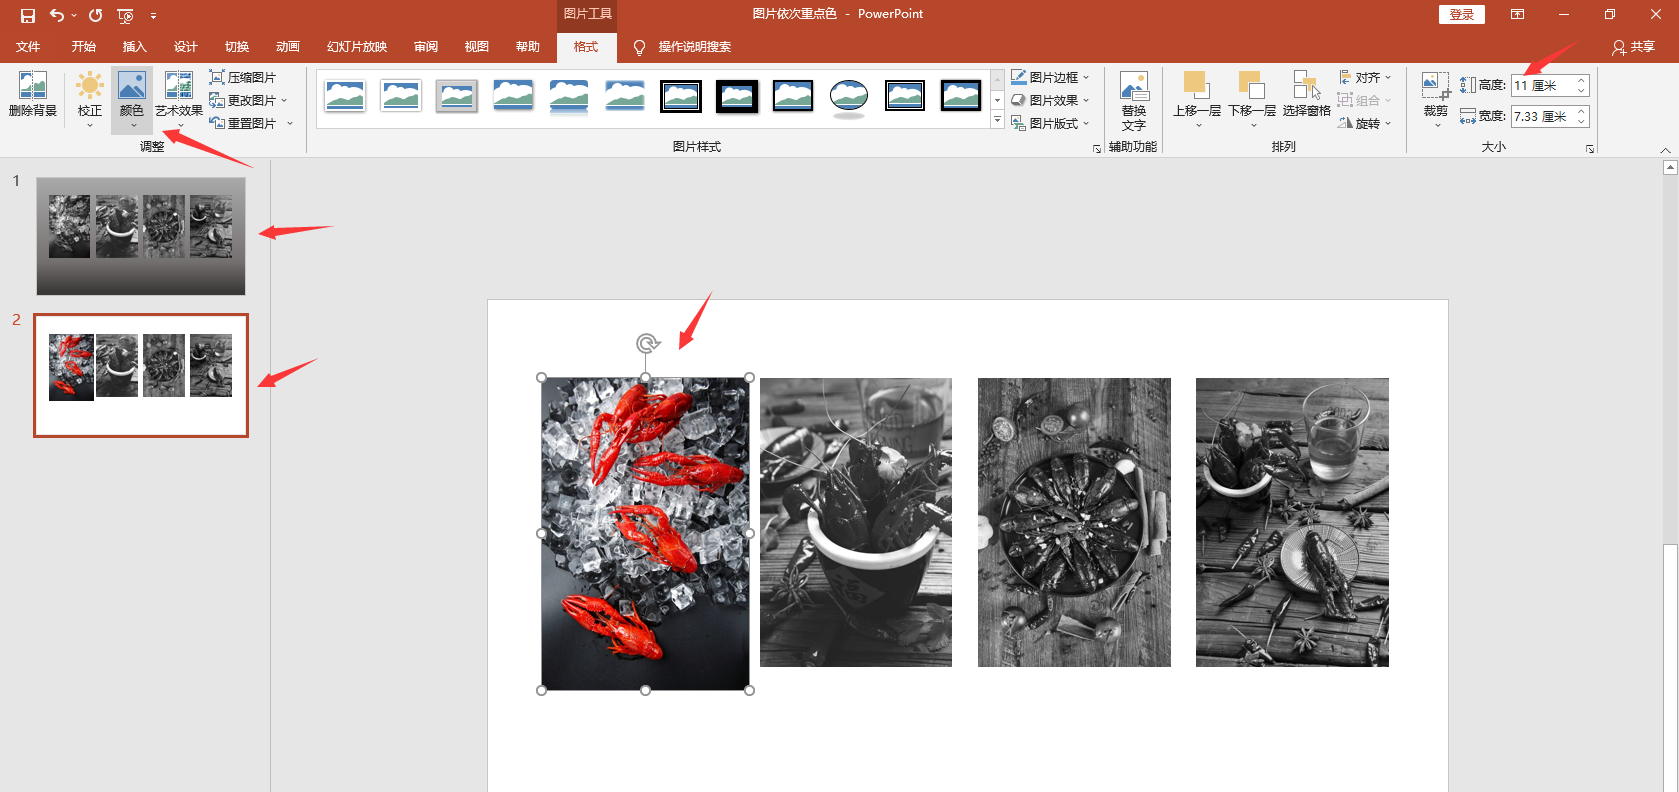Open 选择窗格 selection pane

coord(1306,95)
